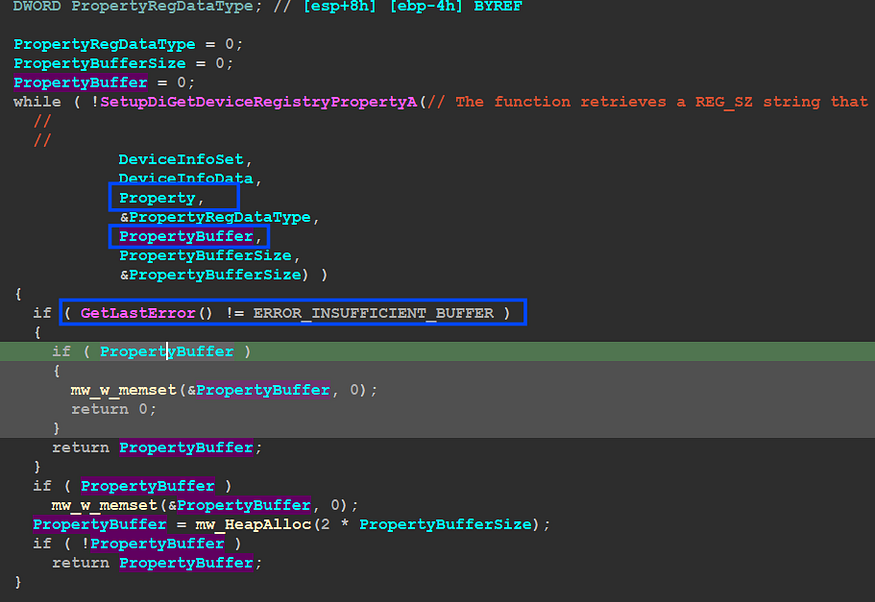Select the DeviceInfoSet argument

click(181, 160)
